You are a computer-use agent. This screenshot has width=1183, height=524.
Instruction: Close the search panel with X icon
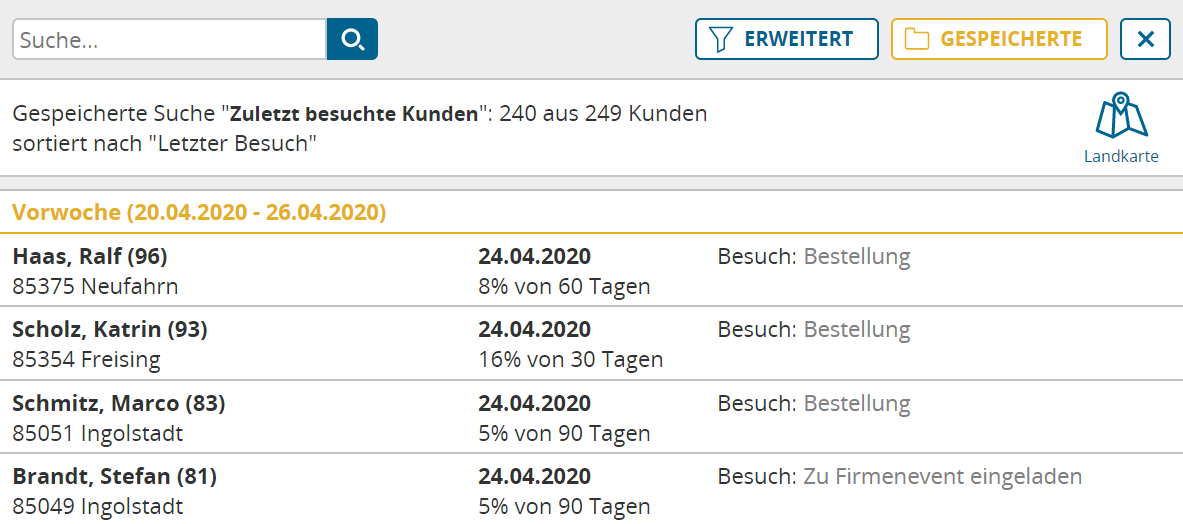[x=1145, y=39]
